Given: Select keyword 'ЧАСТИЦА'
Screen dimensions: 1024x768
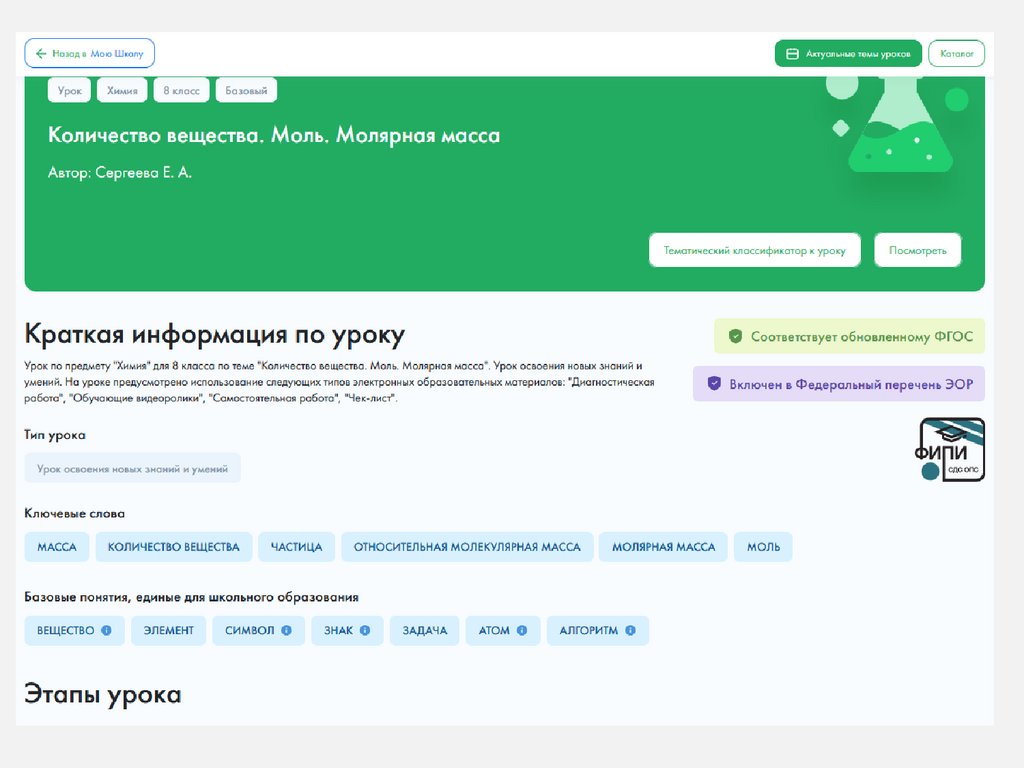Looking at the screenshot, I should pyautogui.click(x=296, y=547).
